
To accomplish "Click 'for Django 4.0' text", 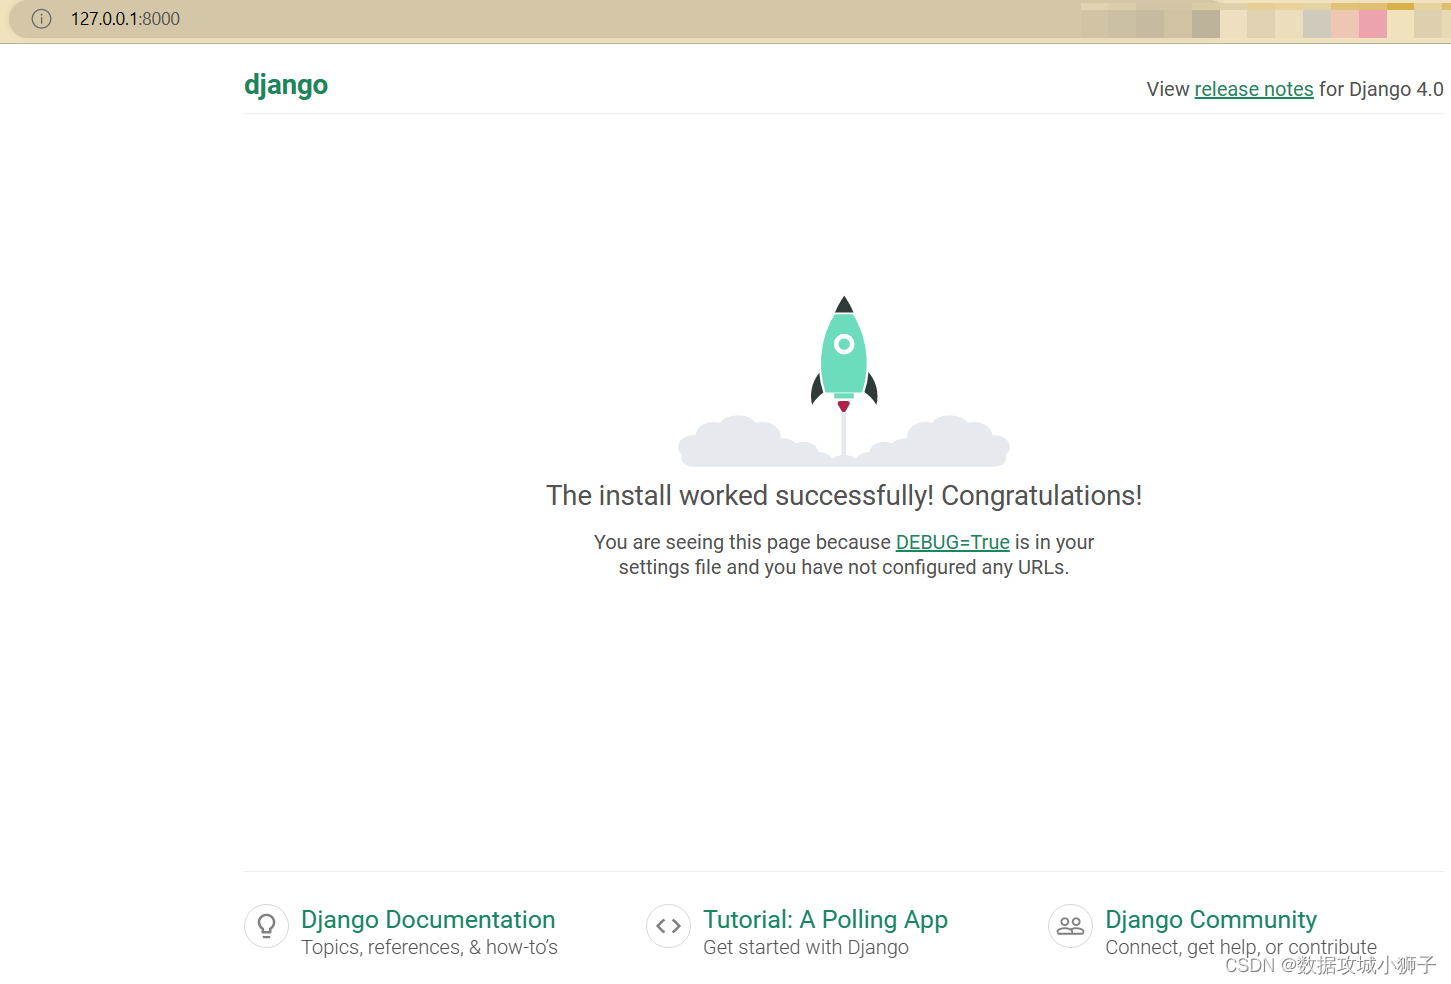I will coord(1381,89).
